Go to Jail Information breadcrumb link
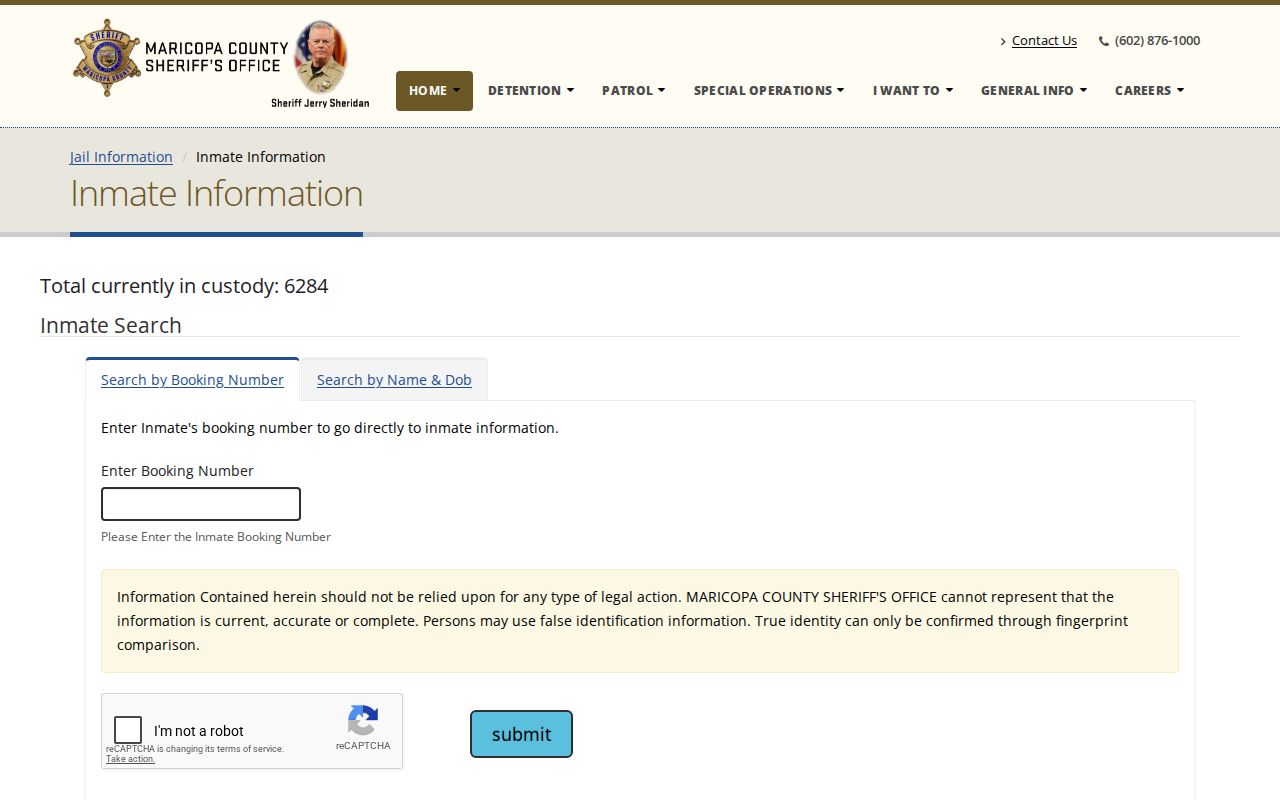Screen dimensions: 1280x800 click(121, 157)
